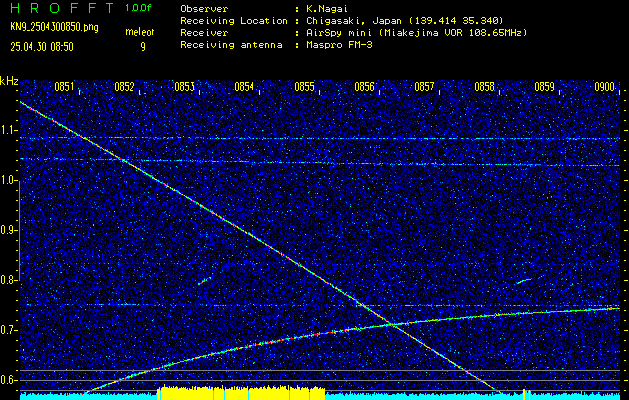Click the 0852 time marker
Screen dimensions: 629x400
[x=124, y=87]
